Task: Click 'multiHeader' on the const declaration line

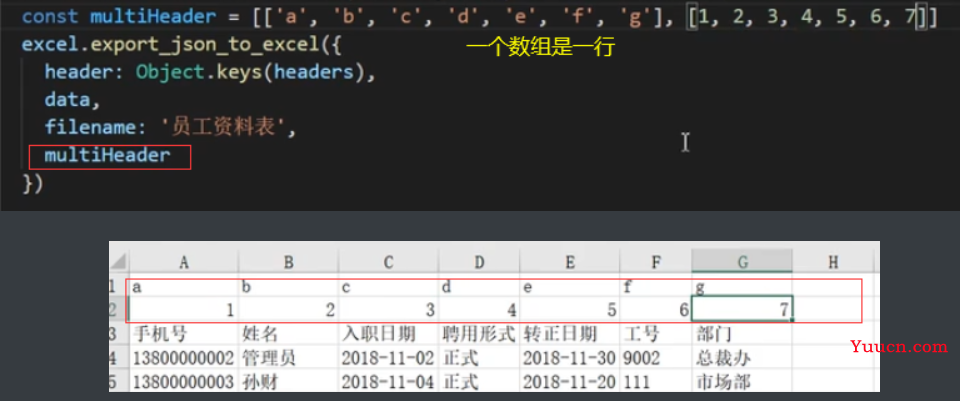Action: 153,16
